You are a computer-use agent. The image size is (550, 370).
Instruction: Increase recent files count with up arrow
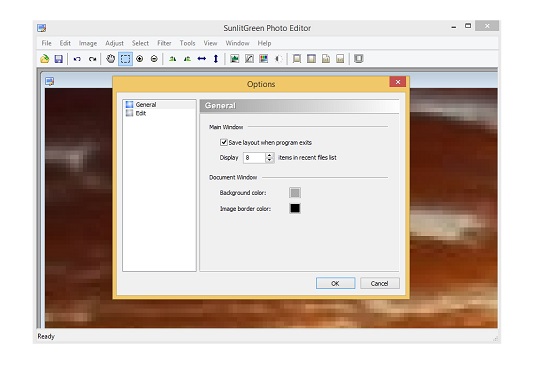coord(269,155)
